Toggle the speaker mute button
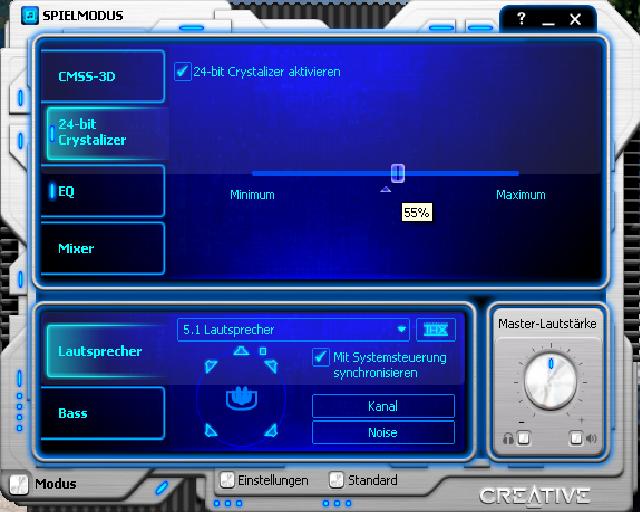The height and width of the screenshot is (512, 640). [x=576, y=438]
